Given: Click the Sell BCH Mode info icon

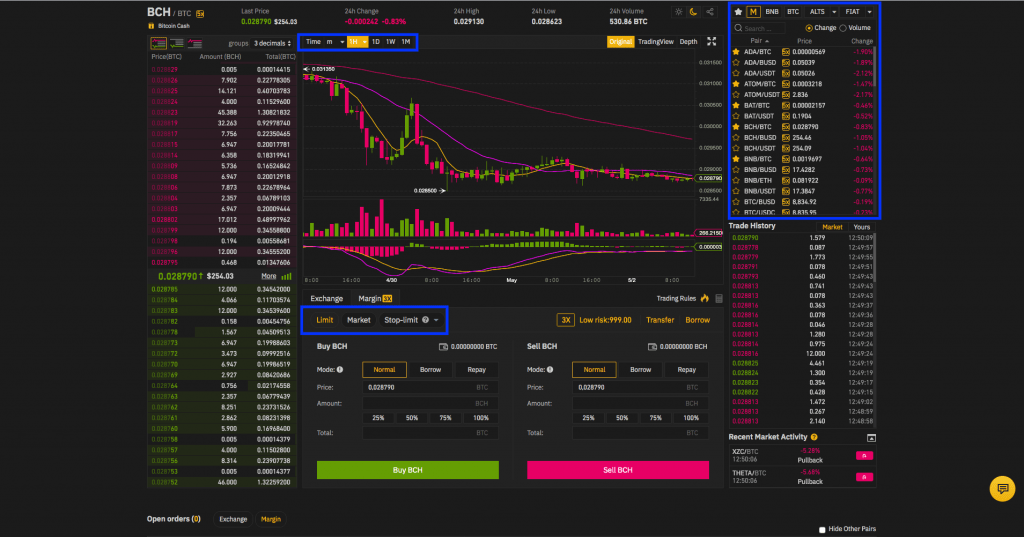Looking at the screenshot, I should (x=550, y=370).
